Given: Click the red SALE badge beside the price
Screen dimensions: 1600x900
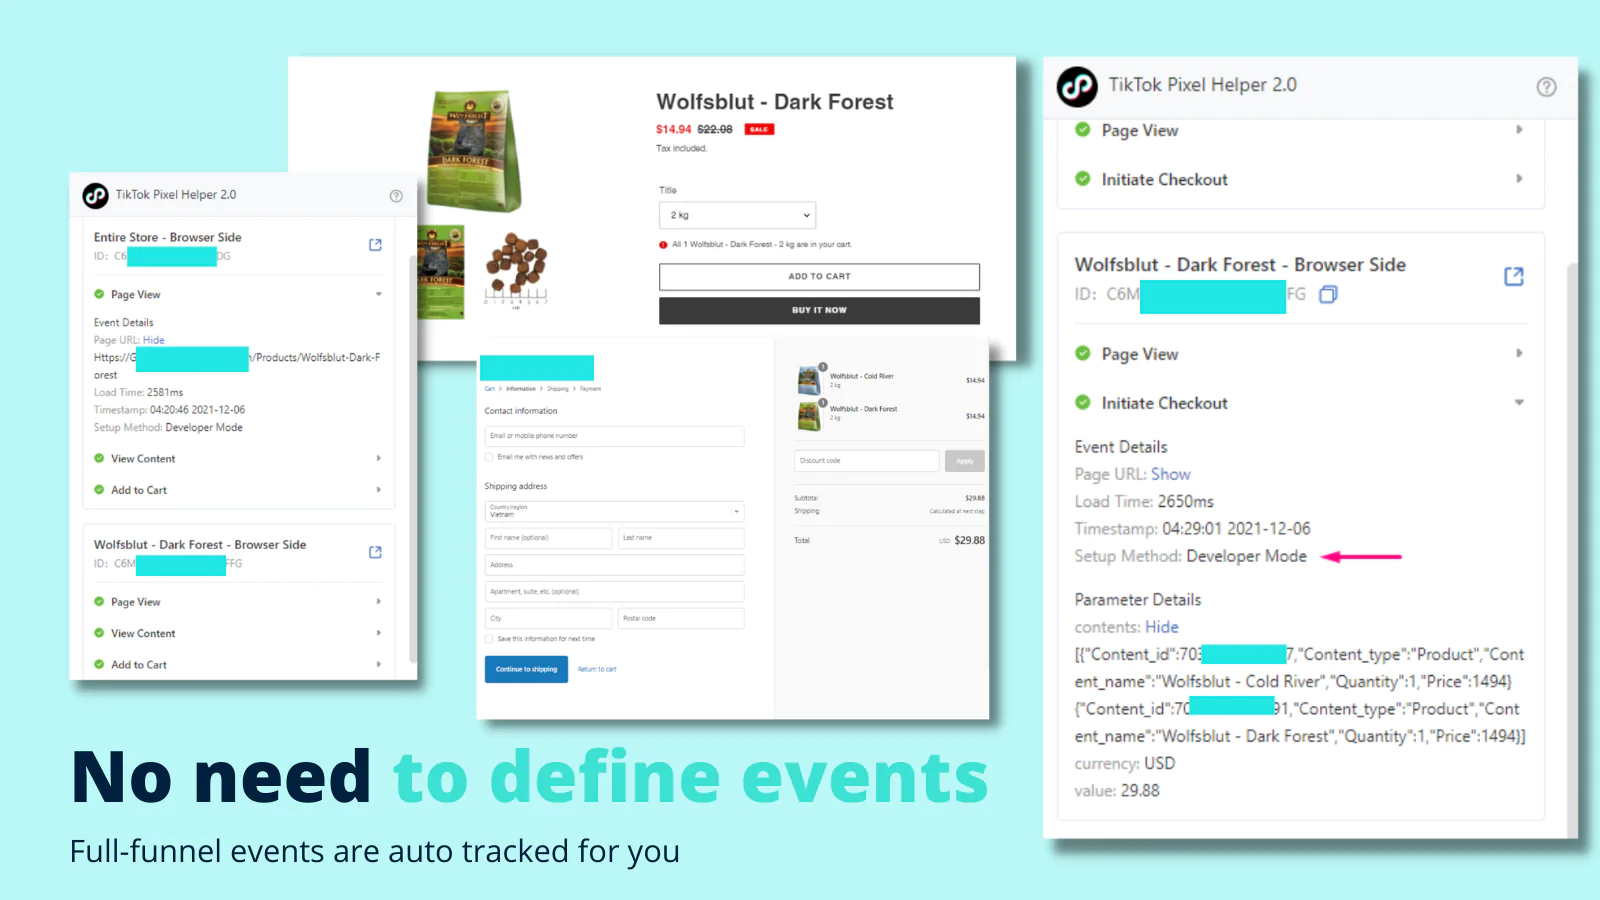Looking at the screenshot, I should (759, 129).
